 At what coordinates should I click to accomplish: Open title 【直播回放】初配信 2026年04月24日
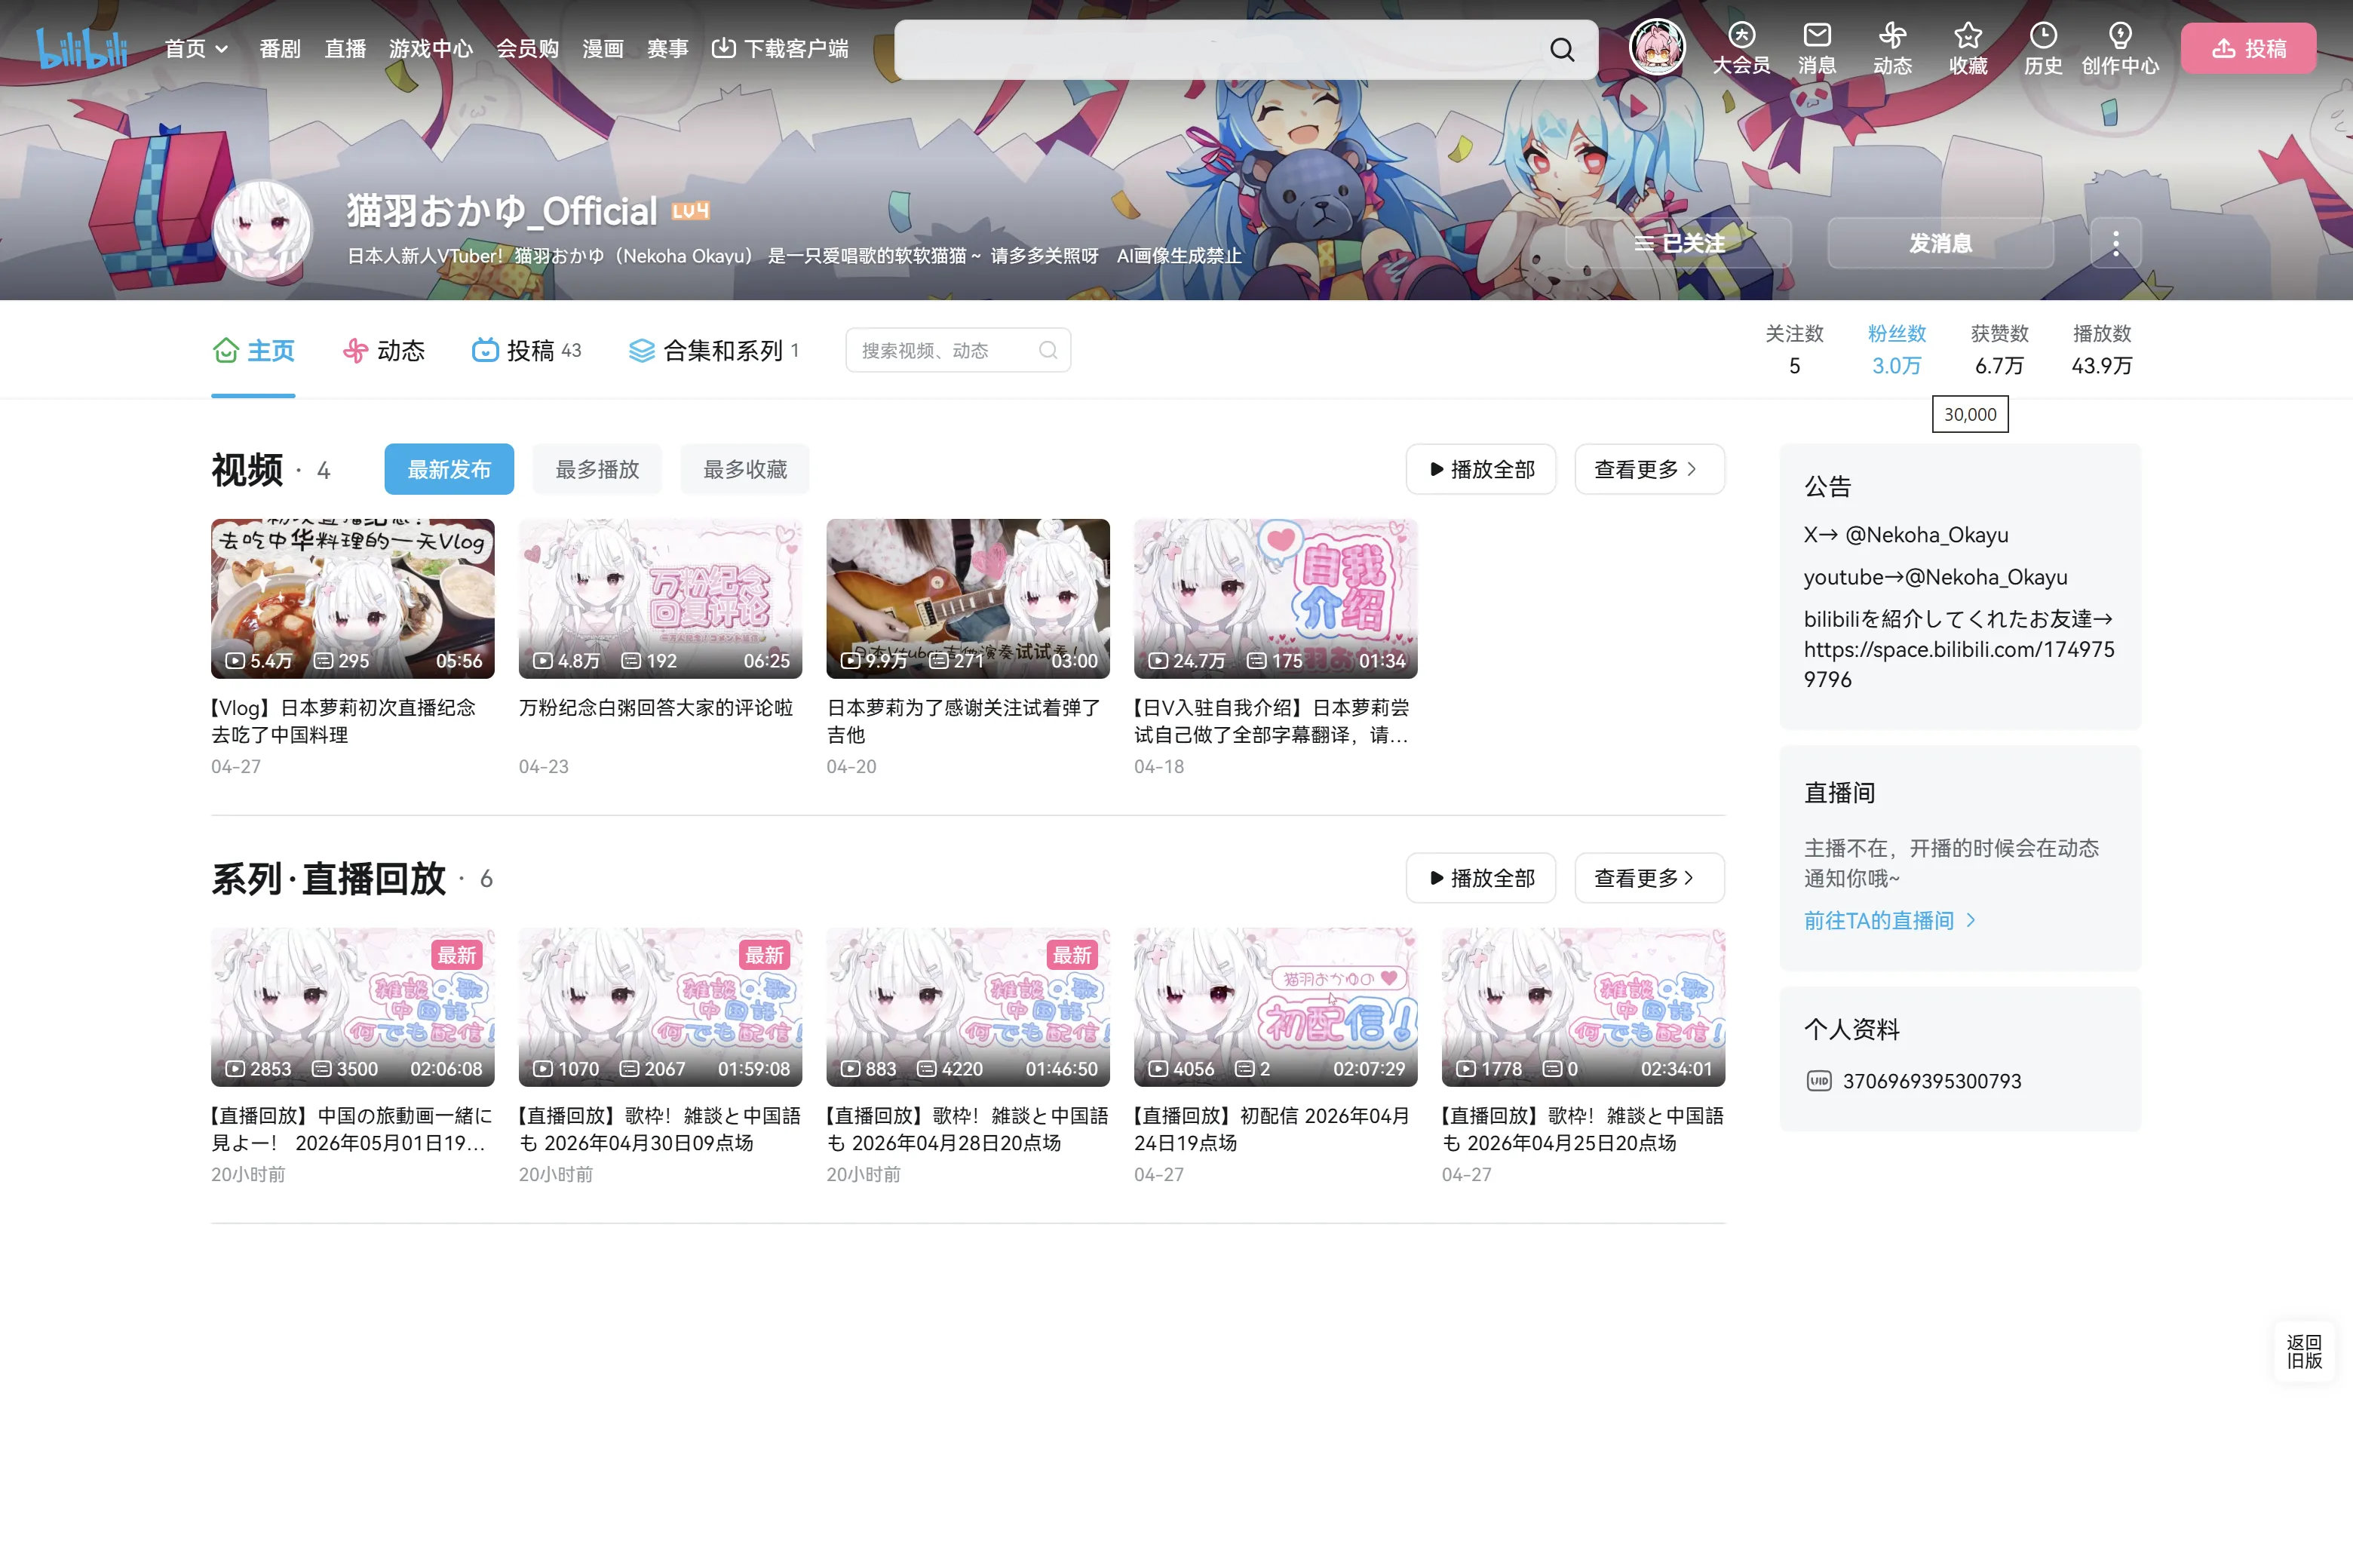tap(1271, 1129)
